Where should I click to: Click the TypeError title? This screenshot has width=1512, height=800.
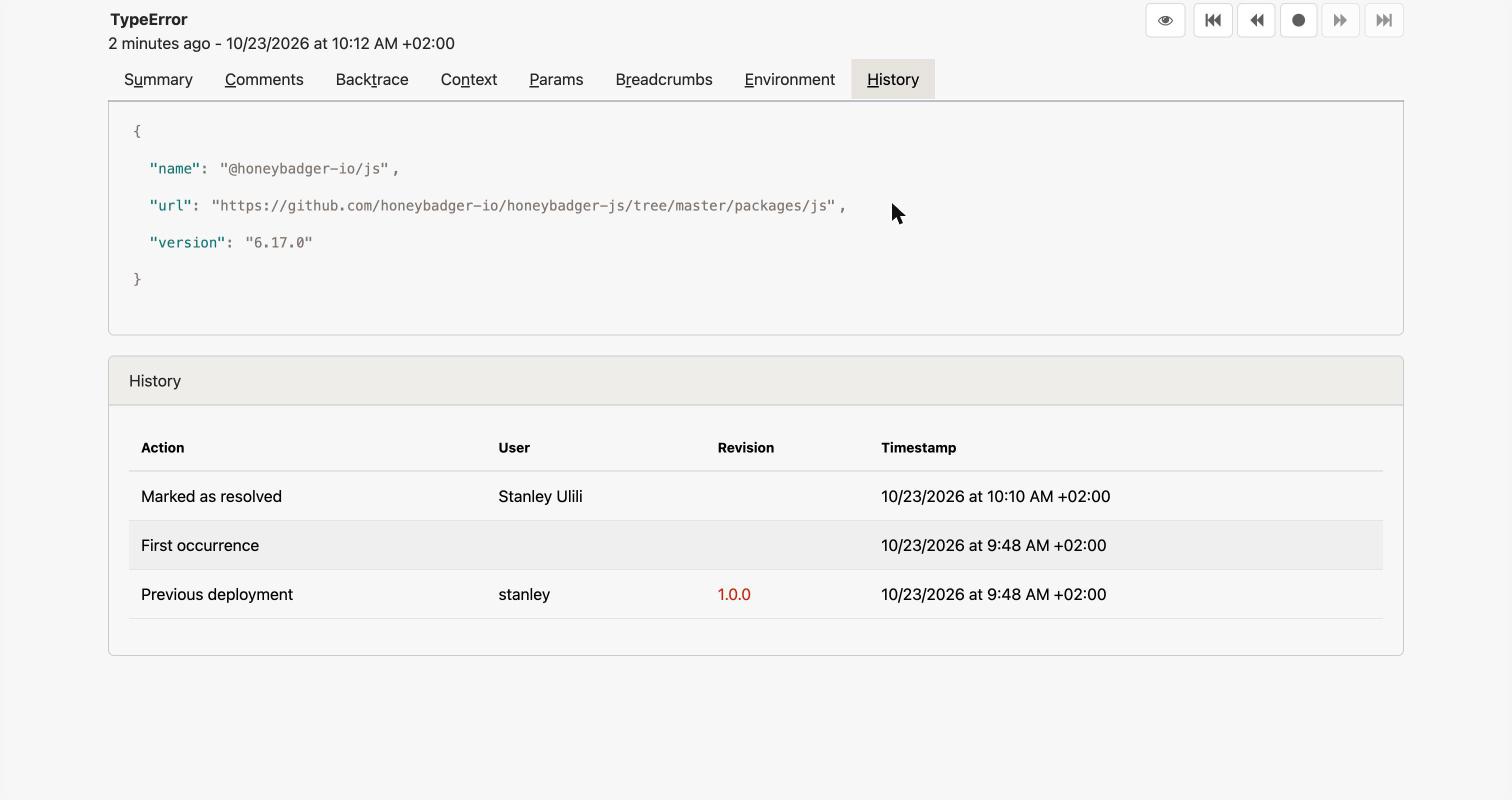click(149, 19)
